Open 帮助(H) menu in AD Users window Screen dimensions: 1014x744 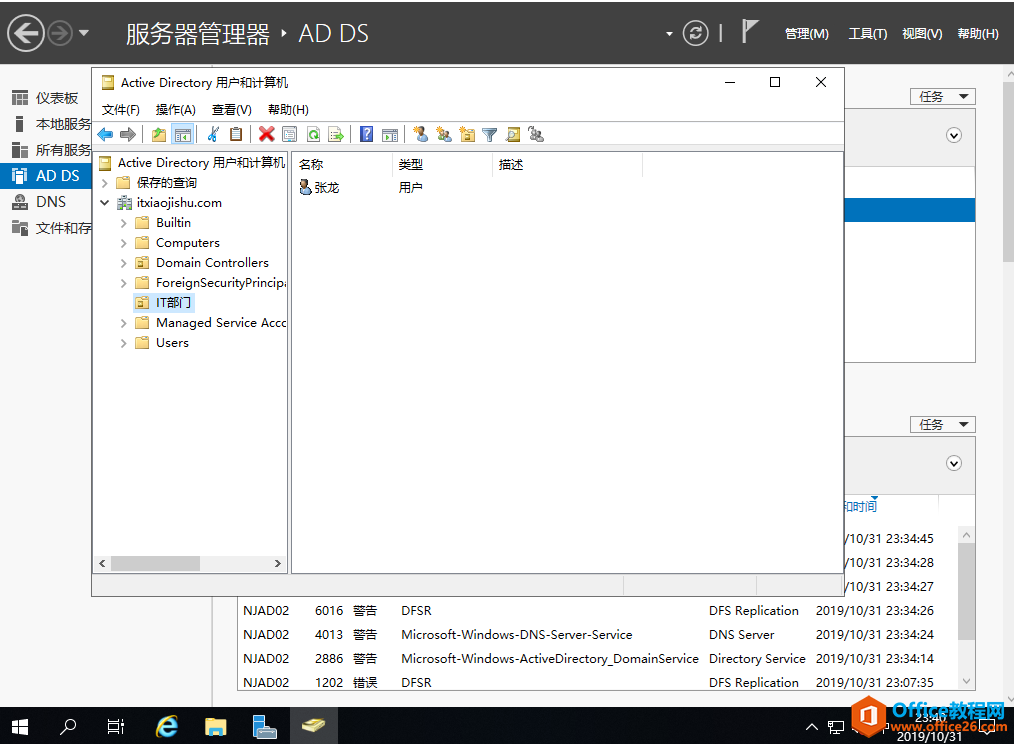tap(288, 110)
